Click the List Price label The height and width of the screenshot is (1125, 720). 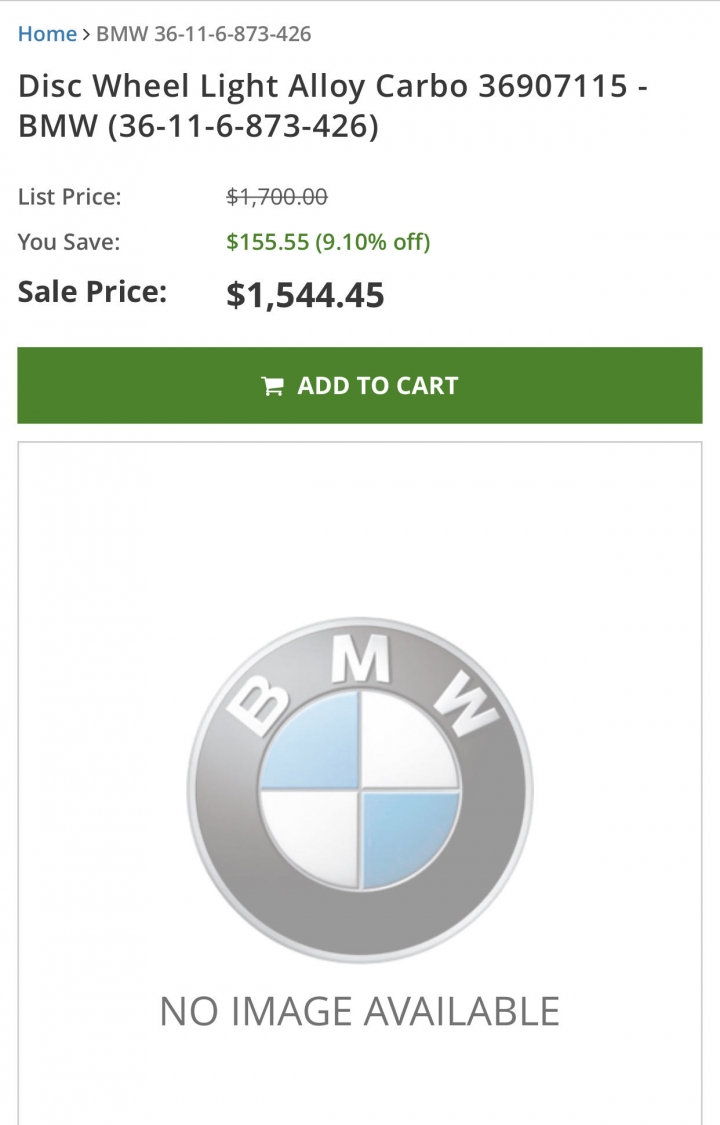click(x=69, y=197)
